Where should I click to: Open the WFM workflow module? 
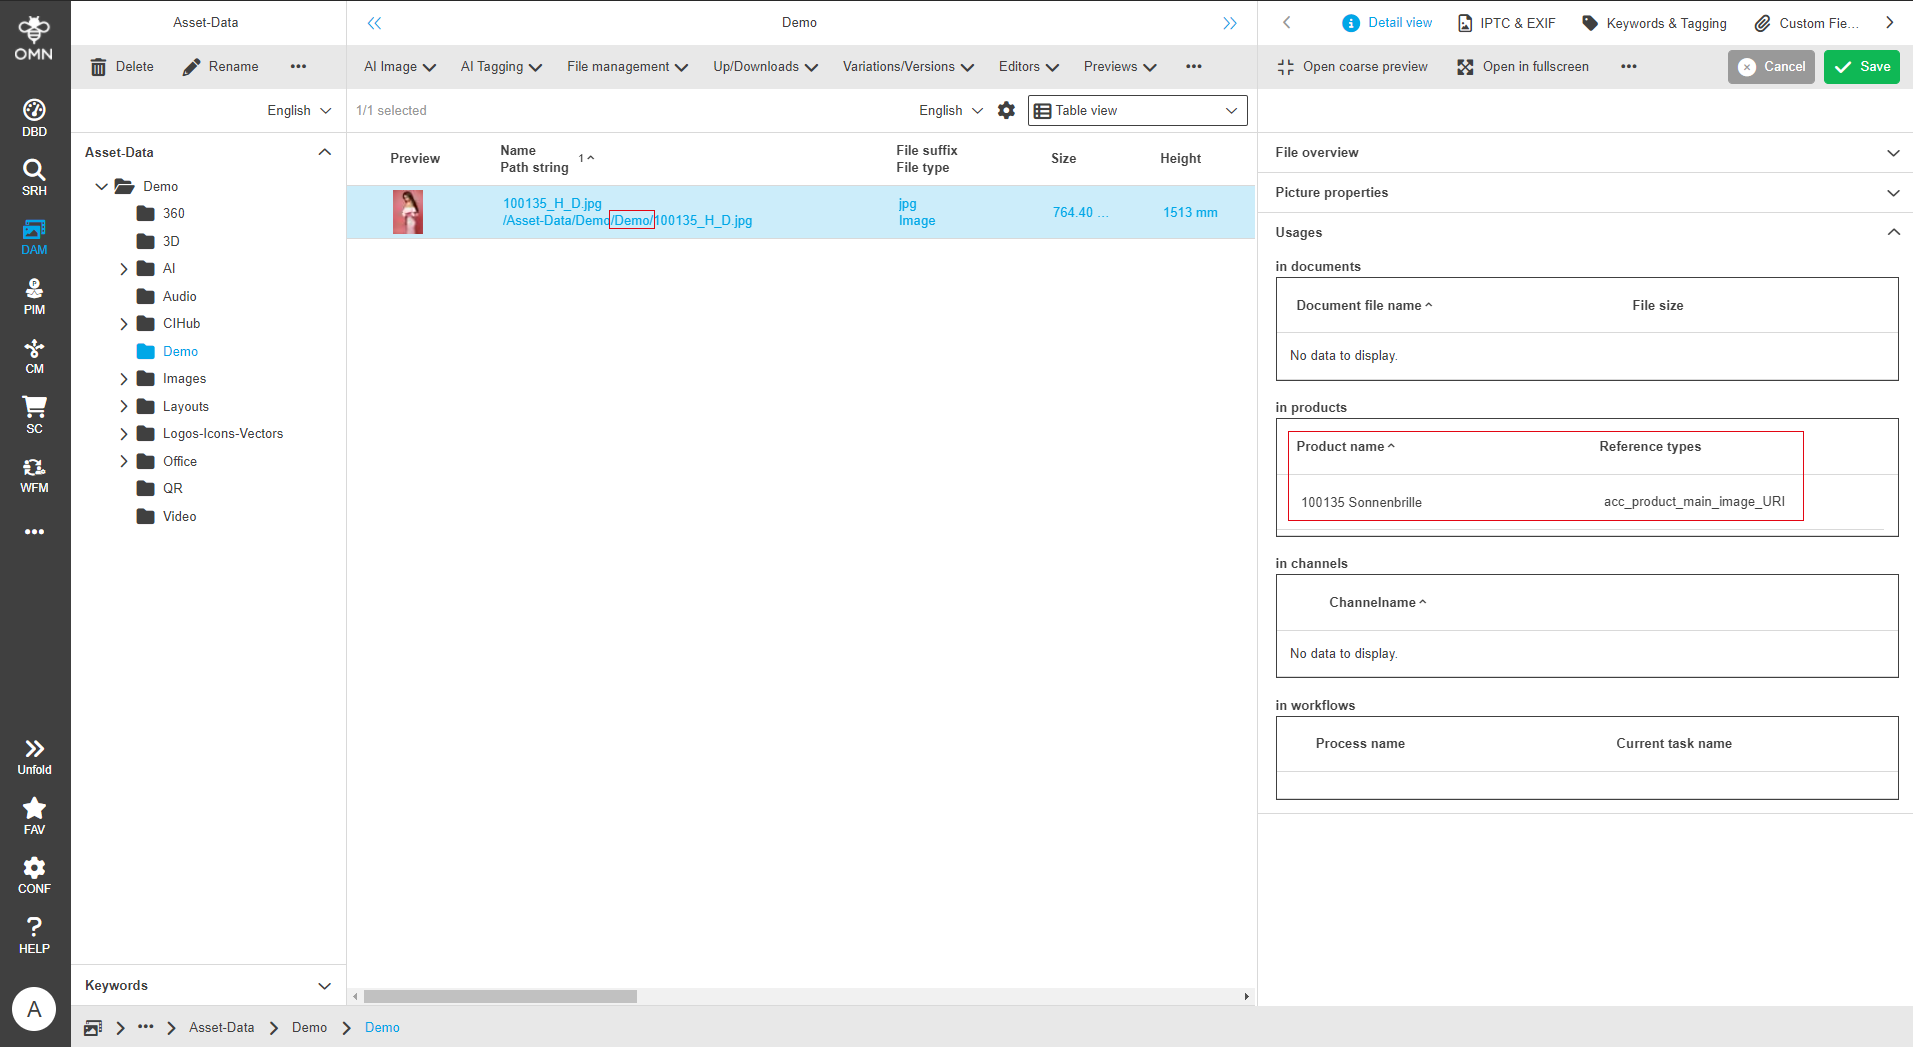[x=34, y=475]
